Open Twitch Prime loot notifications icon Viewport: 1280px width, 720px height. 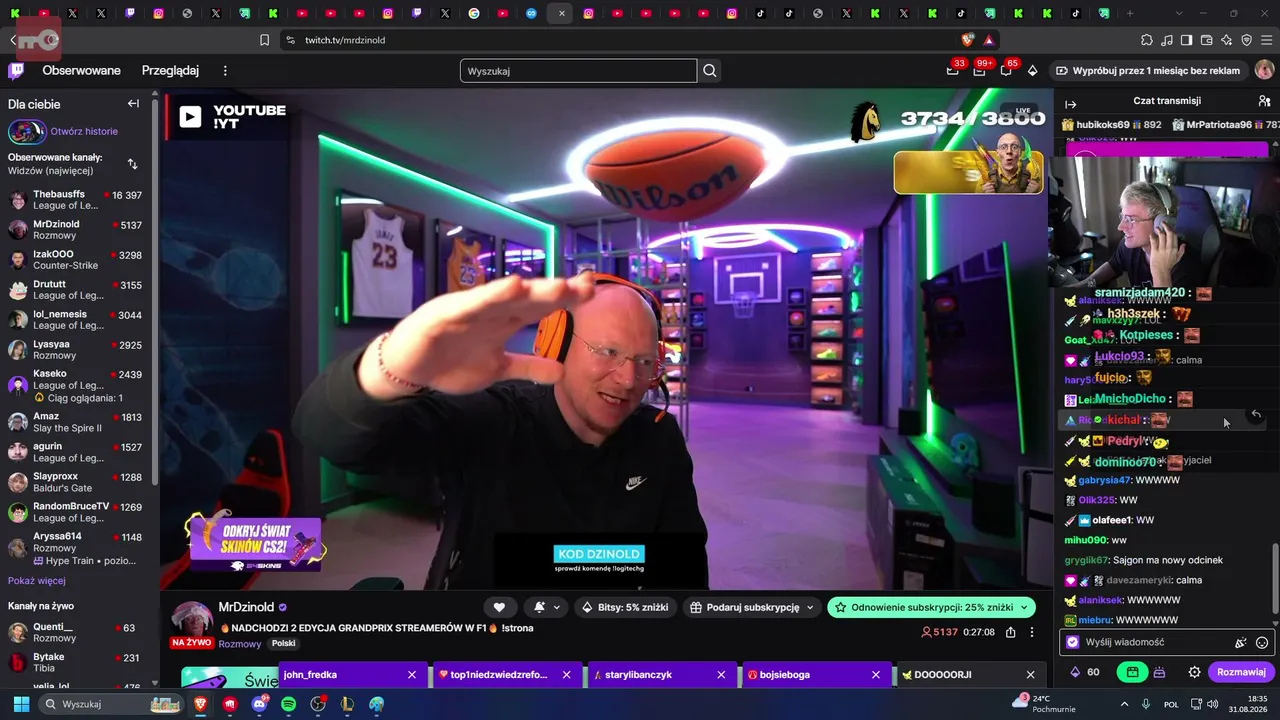click(953, 71)
